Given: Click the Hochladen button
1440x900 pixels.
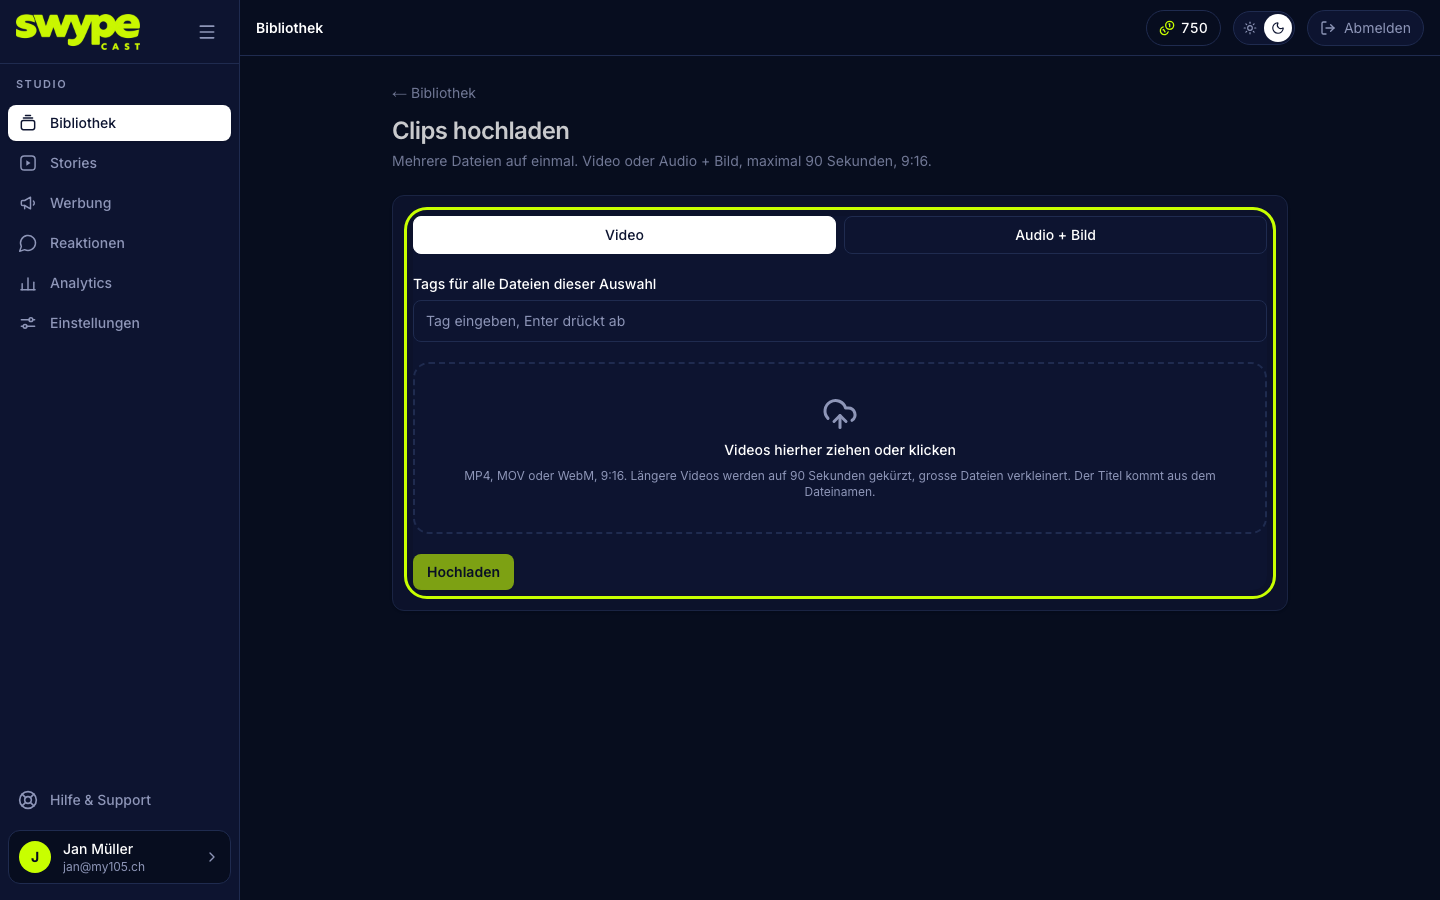Looking at the screenshot, I should click(463, 572).
